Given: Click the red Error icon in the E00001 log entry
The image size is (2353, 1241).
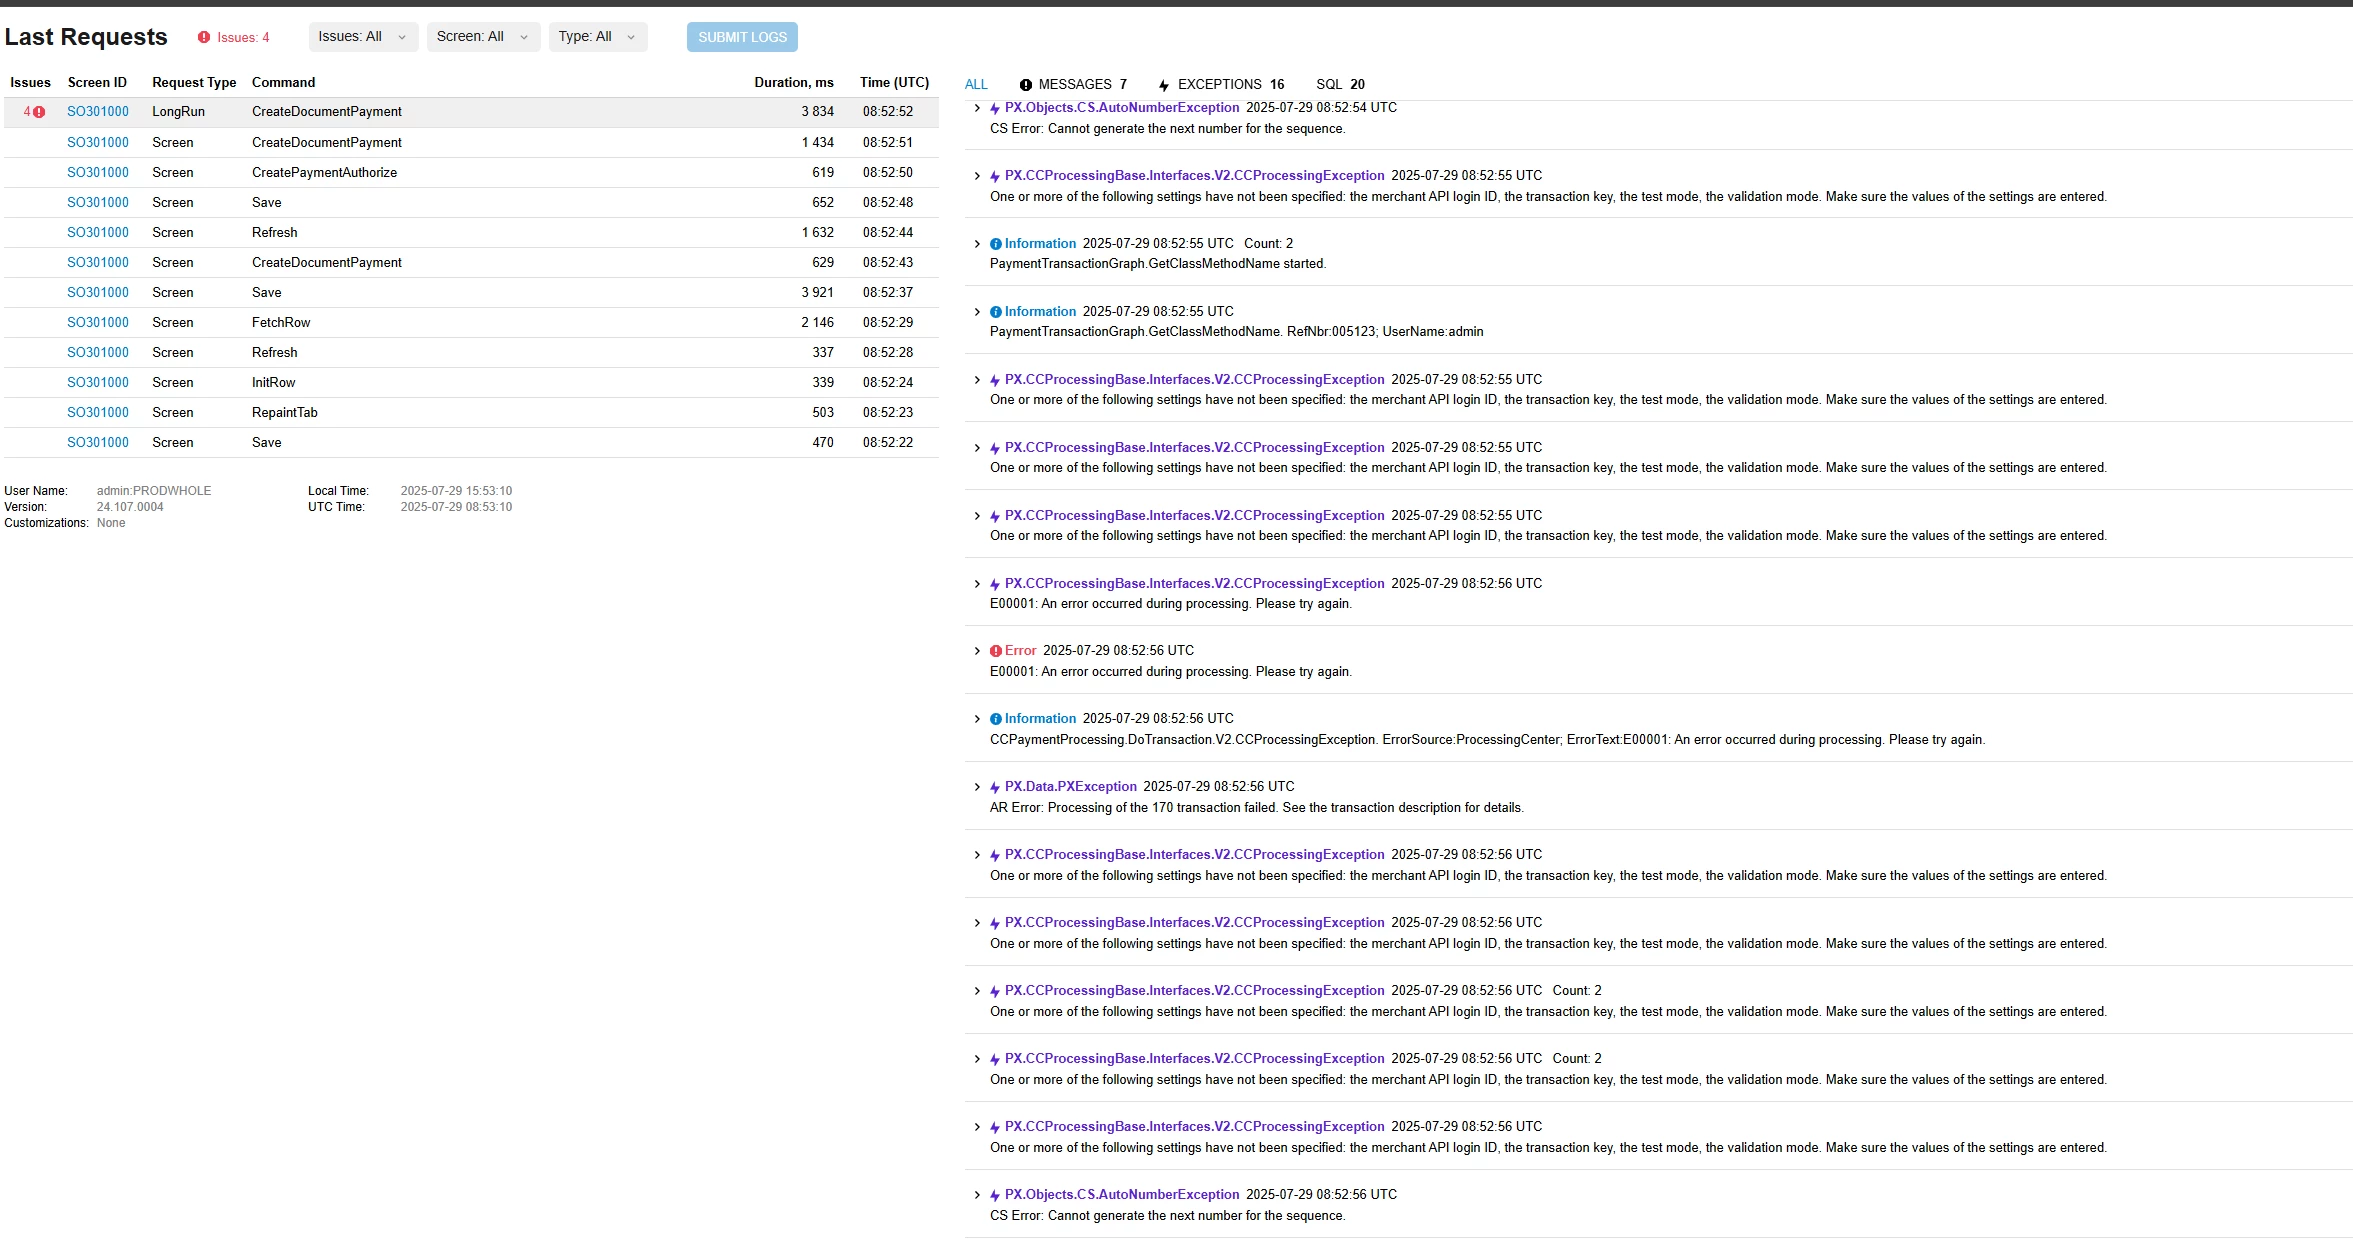Looking at the screenshot, I should click(995, 651).
